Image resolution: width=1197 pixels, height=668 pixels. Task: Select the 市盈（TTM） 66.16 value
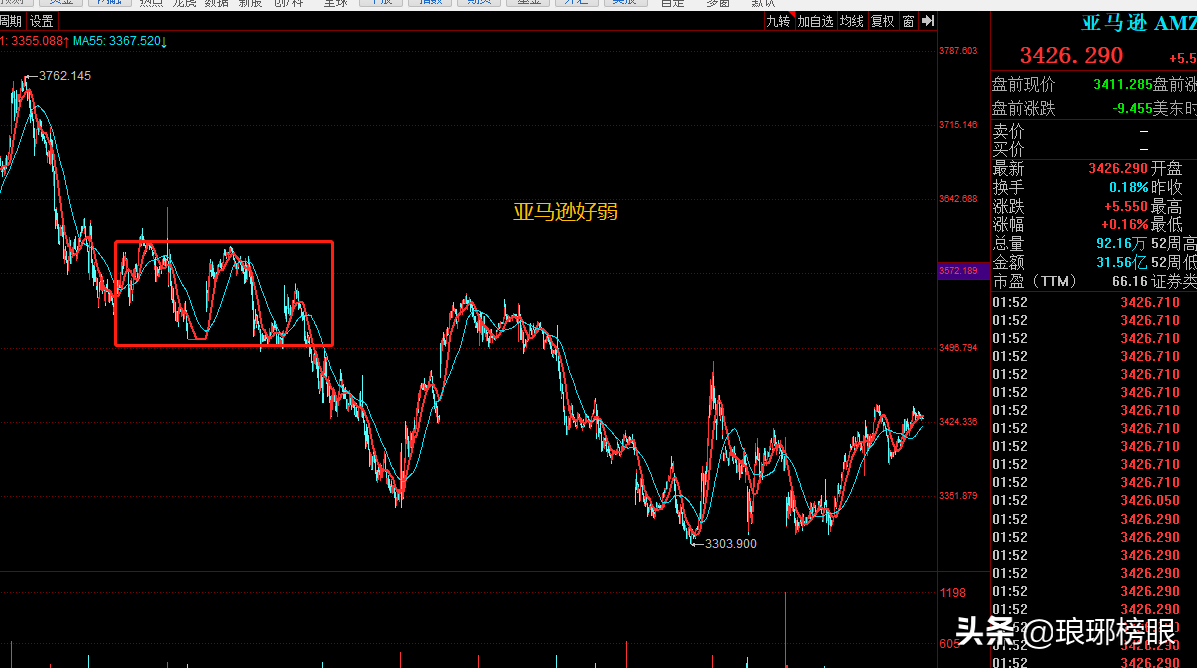coord(1130,281)
